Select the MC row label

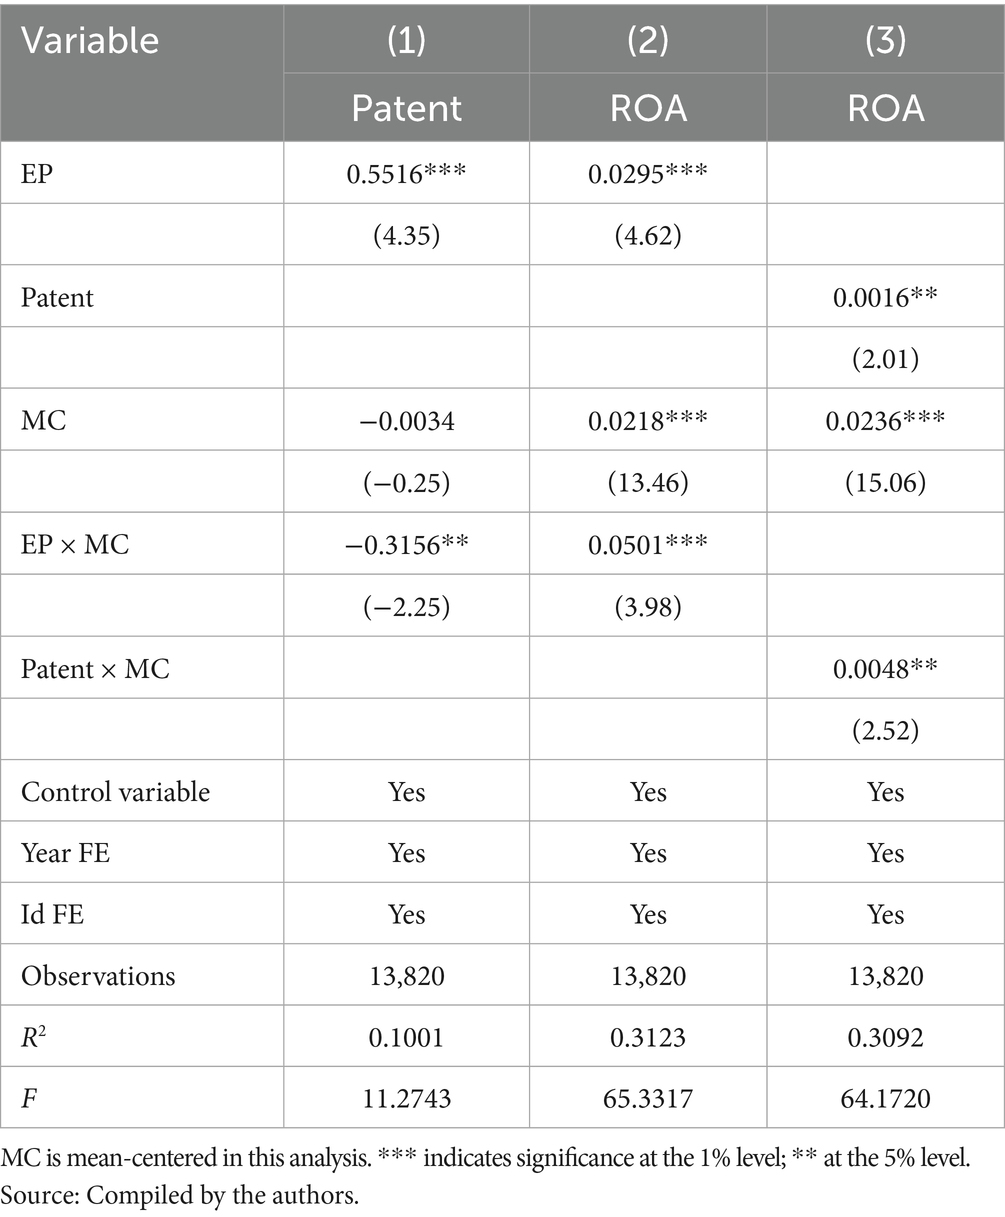[x=43, y=421]
